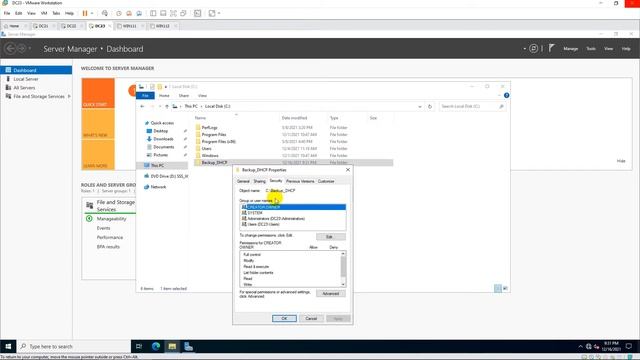Click Server Manager forward arrow
Viewport: 640px width, 360px height.
click(22, 49)
